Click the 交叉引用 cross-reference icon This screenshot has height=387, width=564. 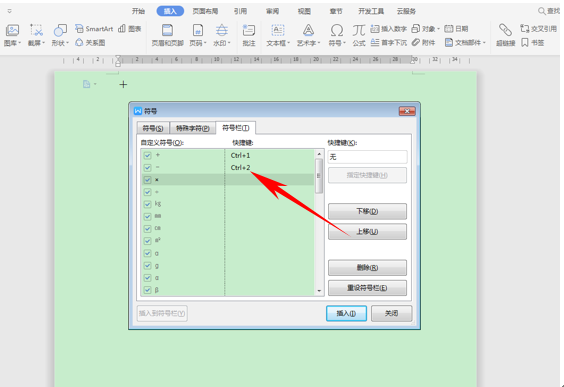pyautogui.click(x=538, y=29)
